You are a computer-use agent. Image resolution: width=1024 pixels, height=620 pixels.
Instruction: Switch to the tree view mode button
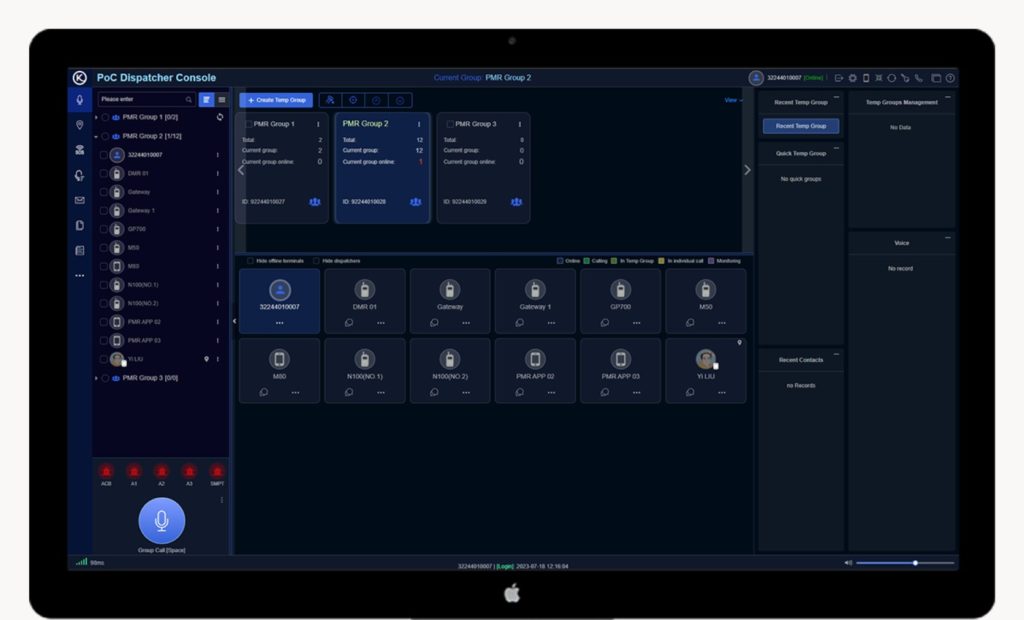[x=206, y=99]
